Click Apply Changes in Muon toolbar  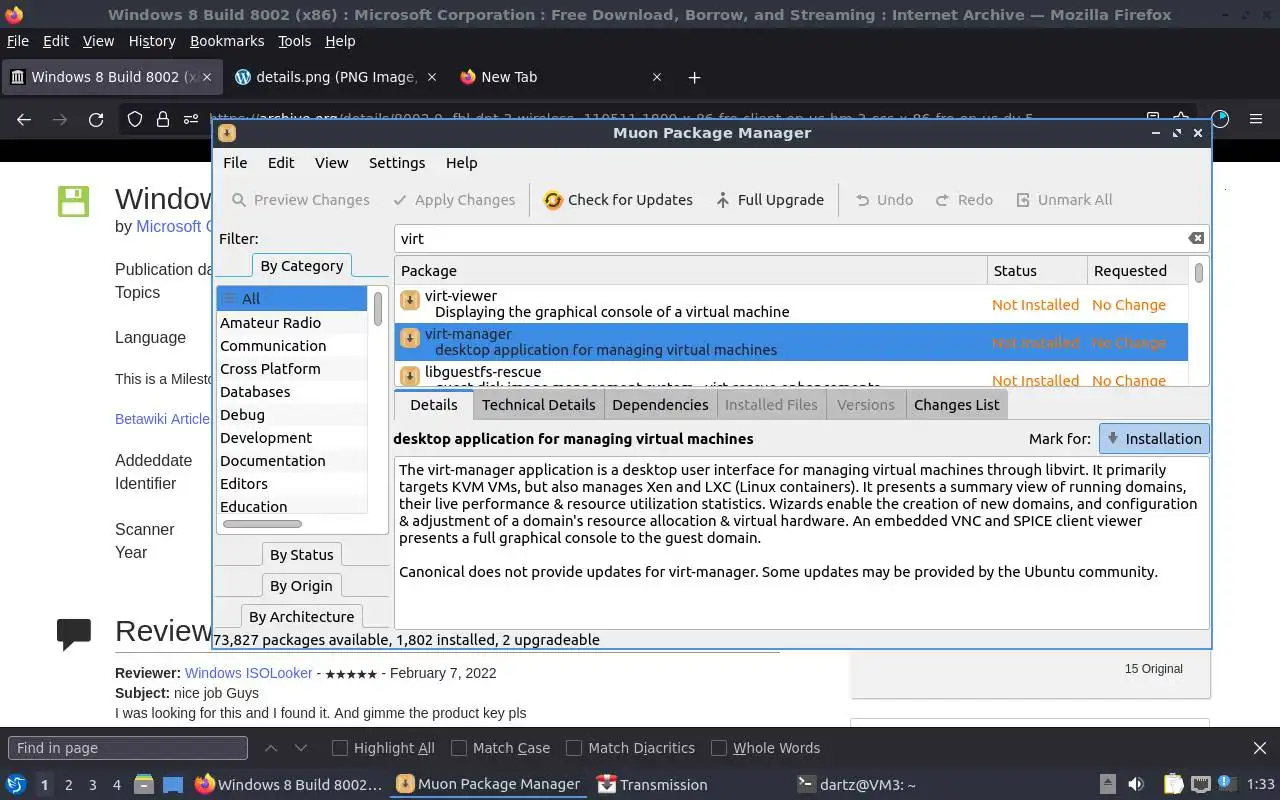click(x=454, y=200)
